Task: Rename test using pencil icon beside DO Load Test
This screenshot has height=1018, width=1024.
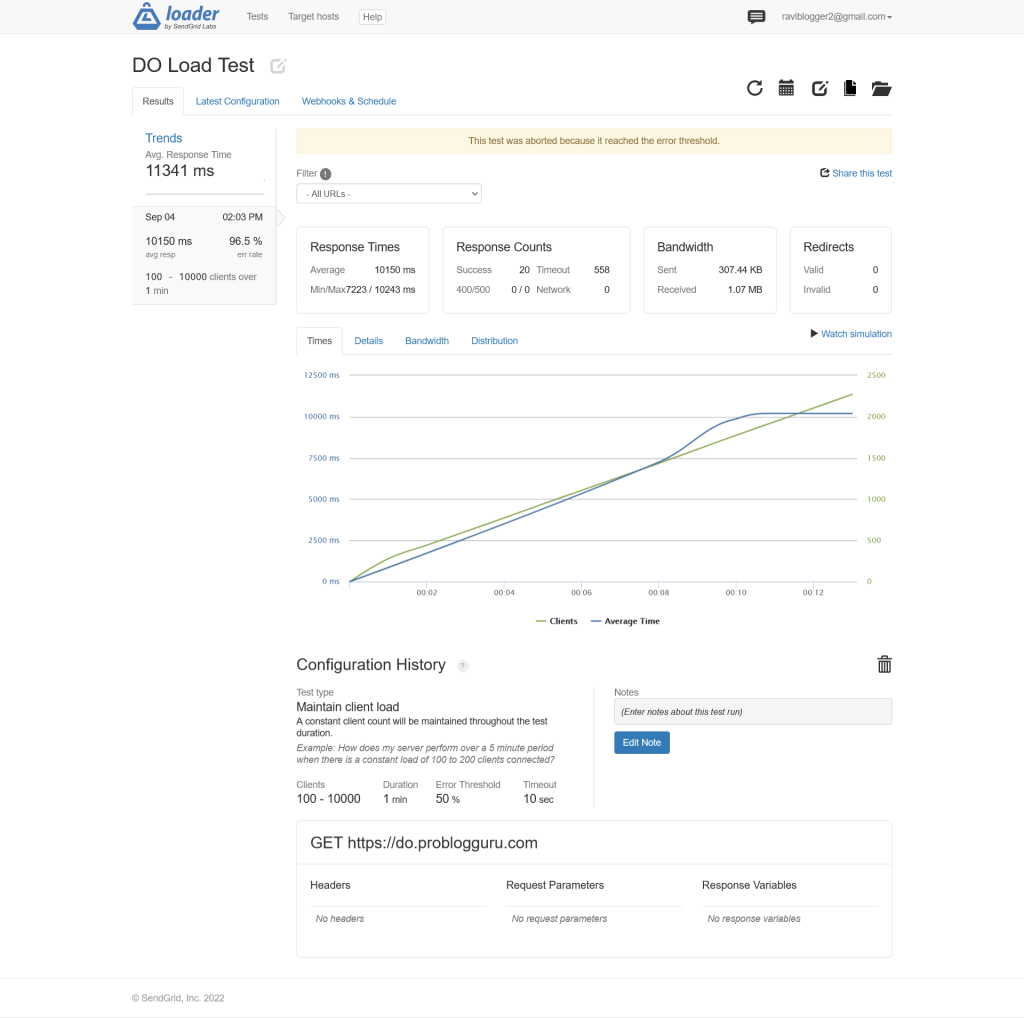Action: (277, 65)
